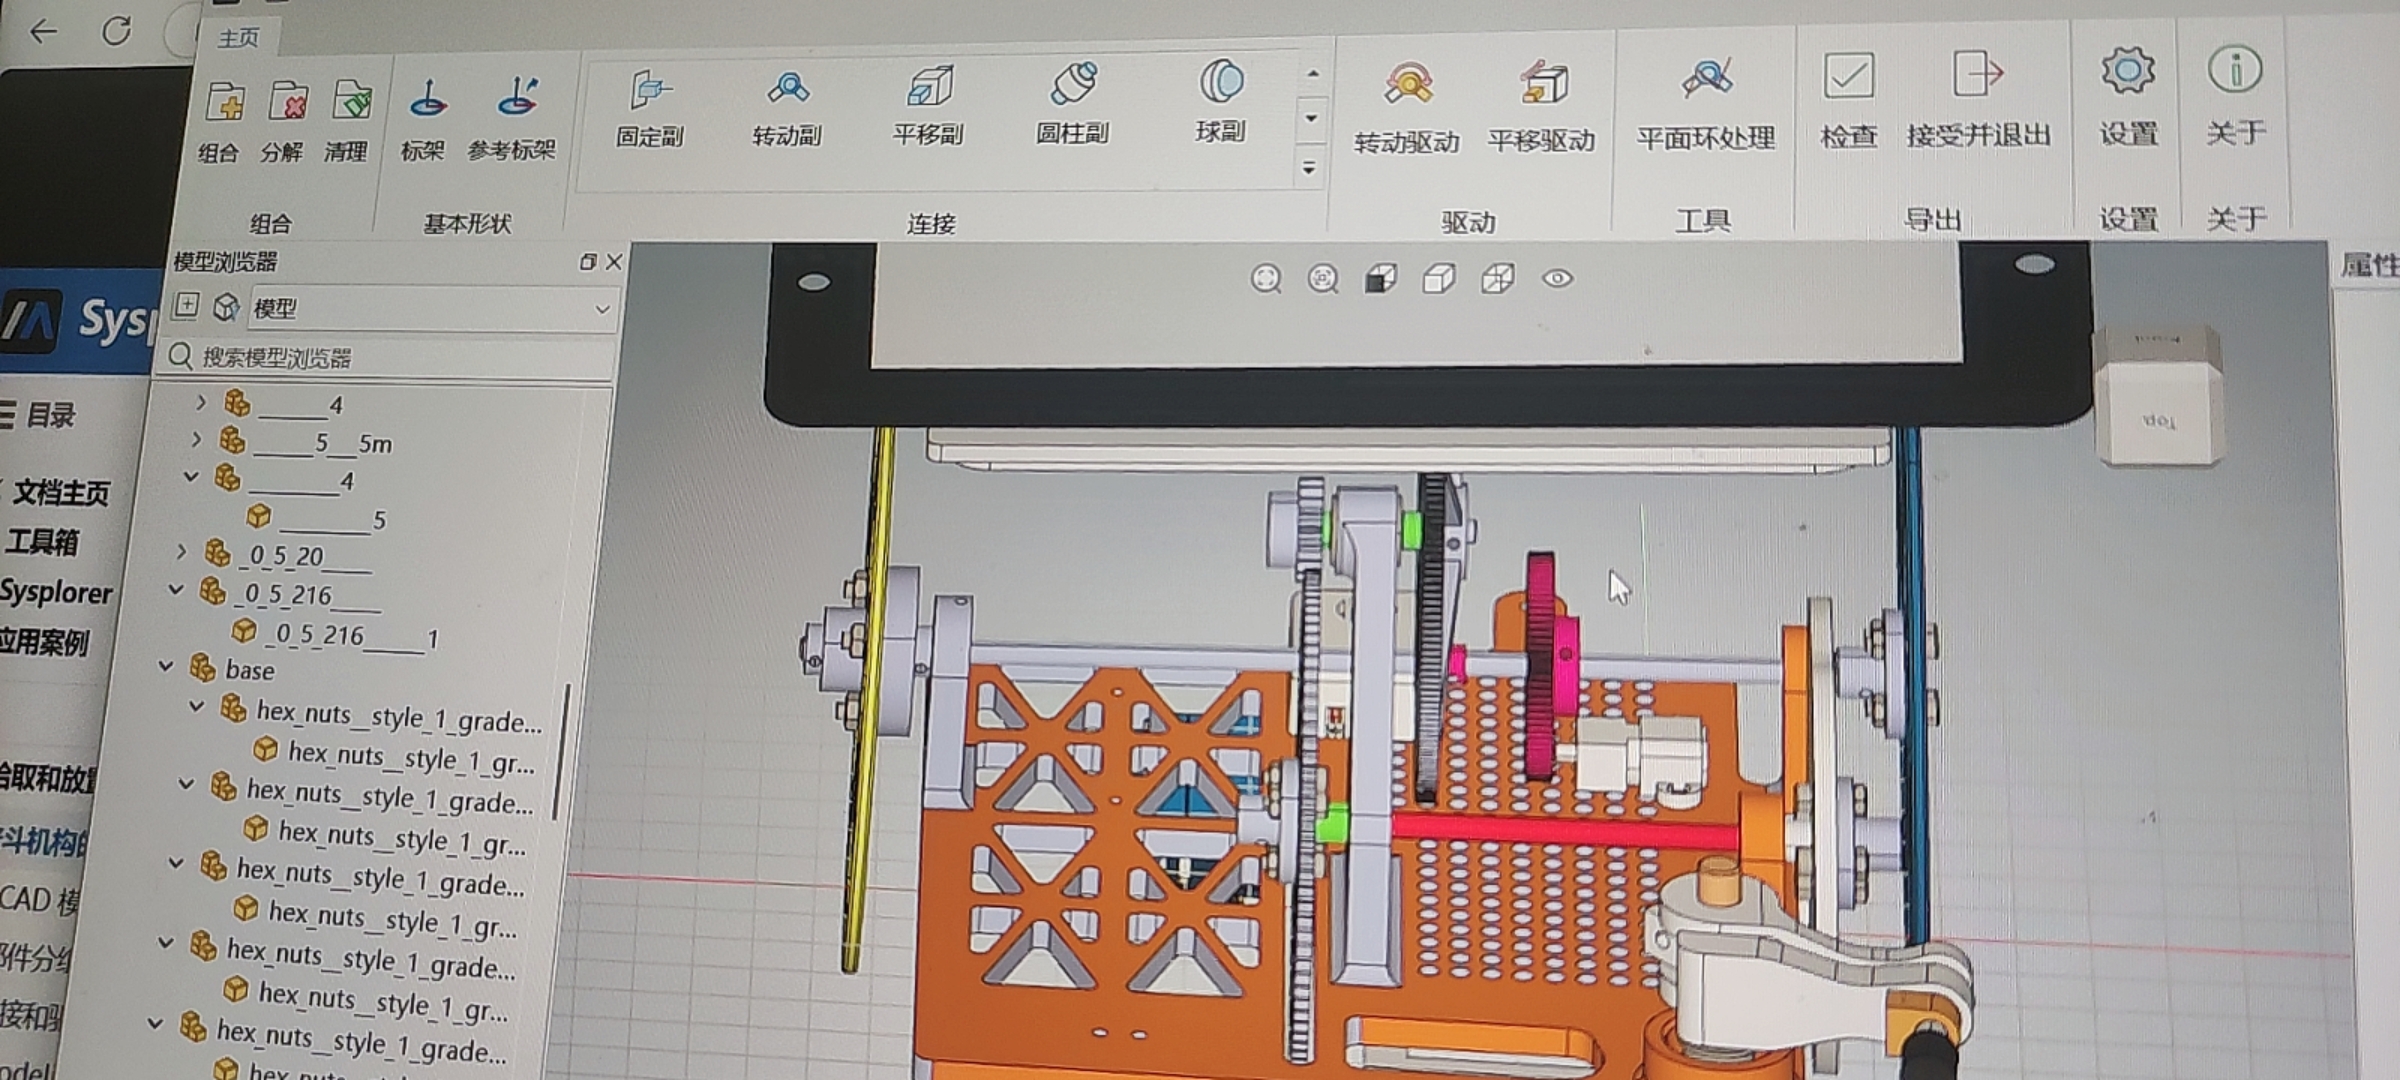Screen dimensions: 2400x1080
Task: Add a 转动副 revolute joint
Action: coord(788,107)
